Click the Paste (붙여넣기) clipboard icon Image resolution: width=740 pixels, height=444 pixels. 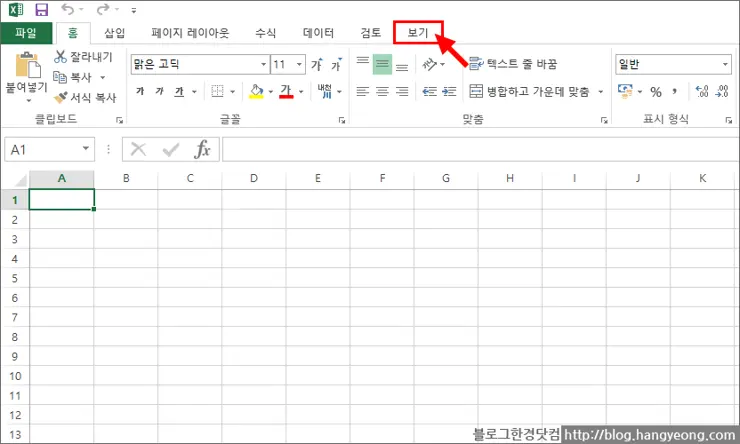26,68
